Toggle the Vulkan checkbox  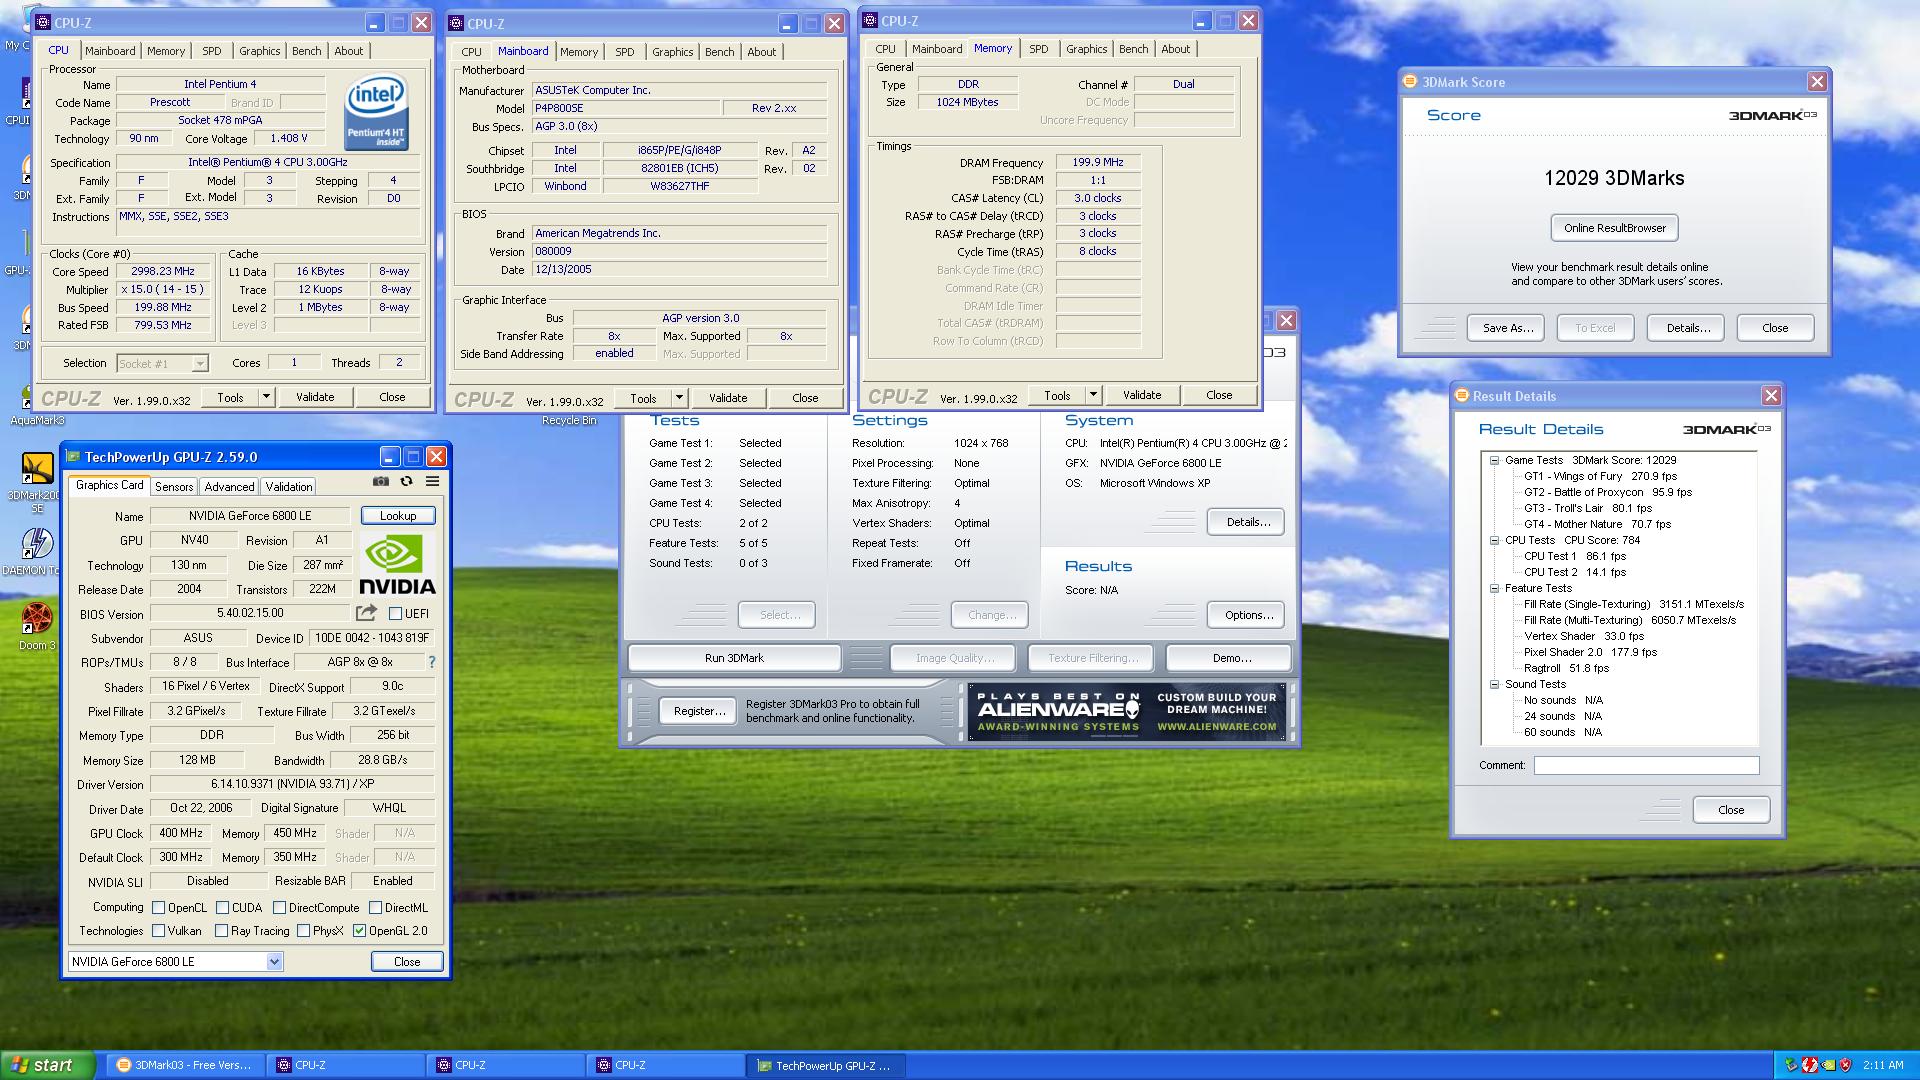coord(158,931)
